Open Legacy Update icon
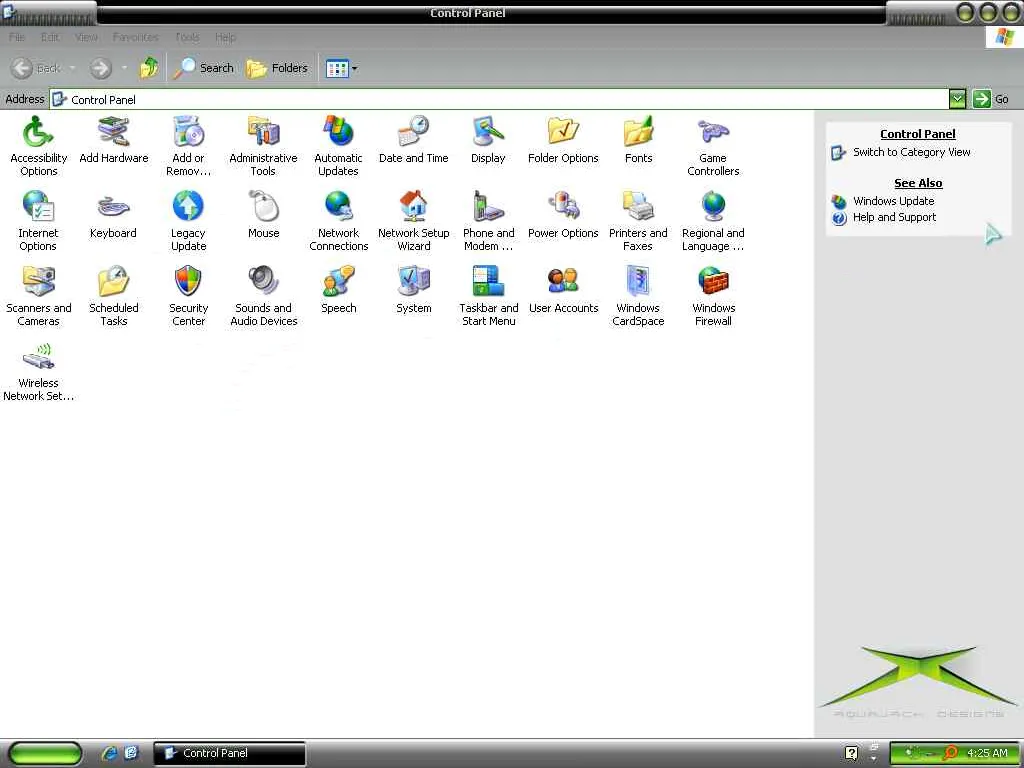Viewport: 1024px width, 768px height. (x=188, y=221)
